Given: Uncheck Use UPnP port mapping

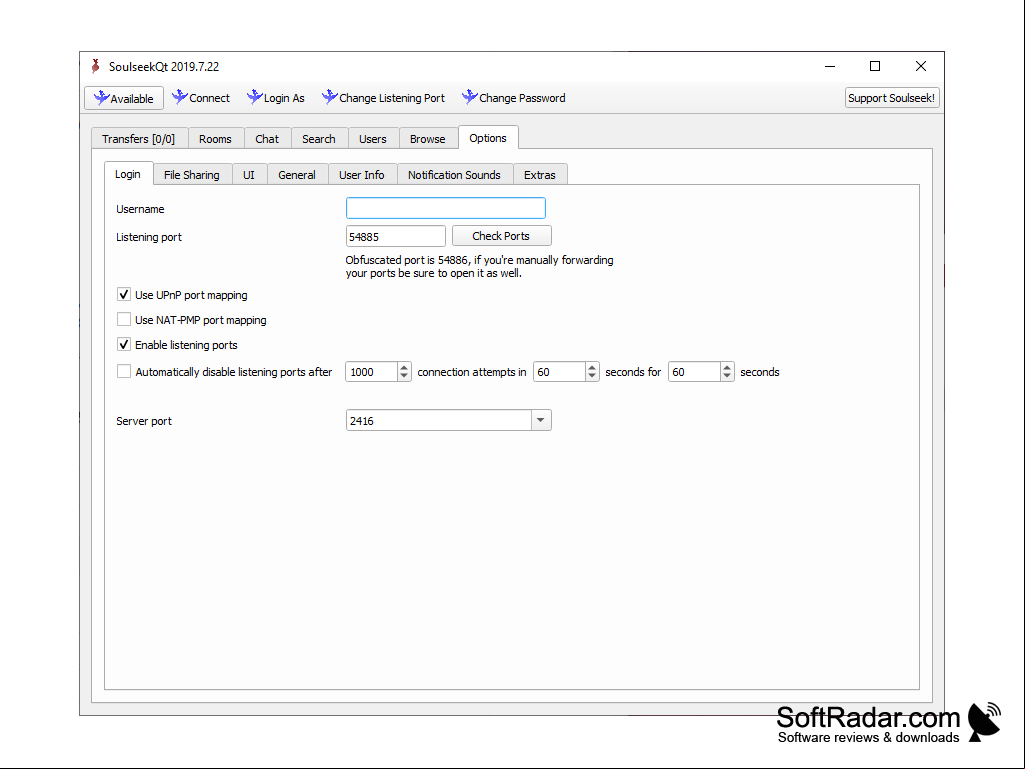Looking at the screenshot, I should 124,294.
